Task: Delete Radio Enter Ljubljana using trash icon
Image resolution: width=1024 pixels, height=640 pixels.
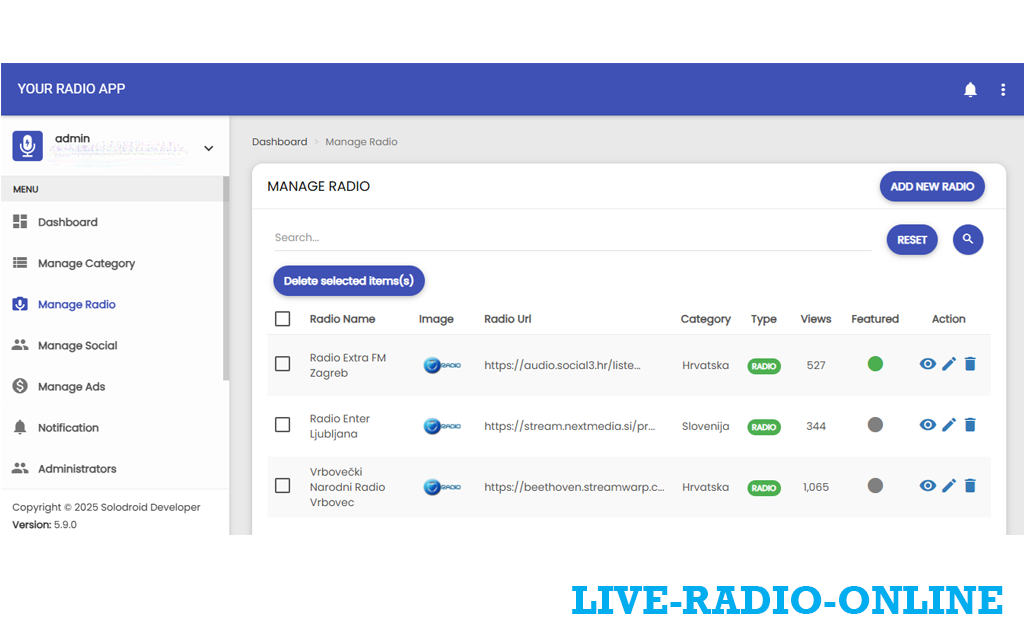Action: 970,425
